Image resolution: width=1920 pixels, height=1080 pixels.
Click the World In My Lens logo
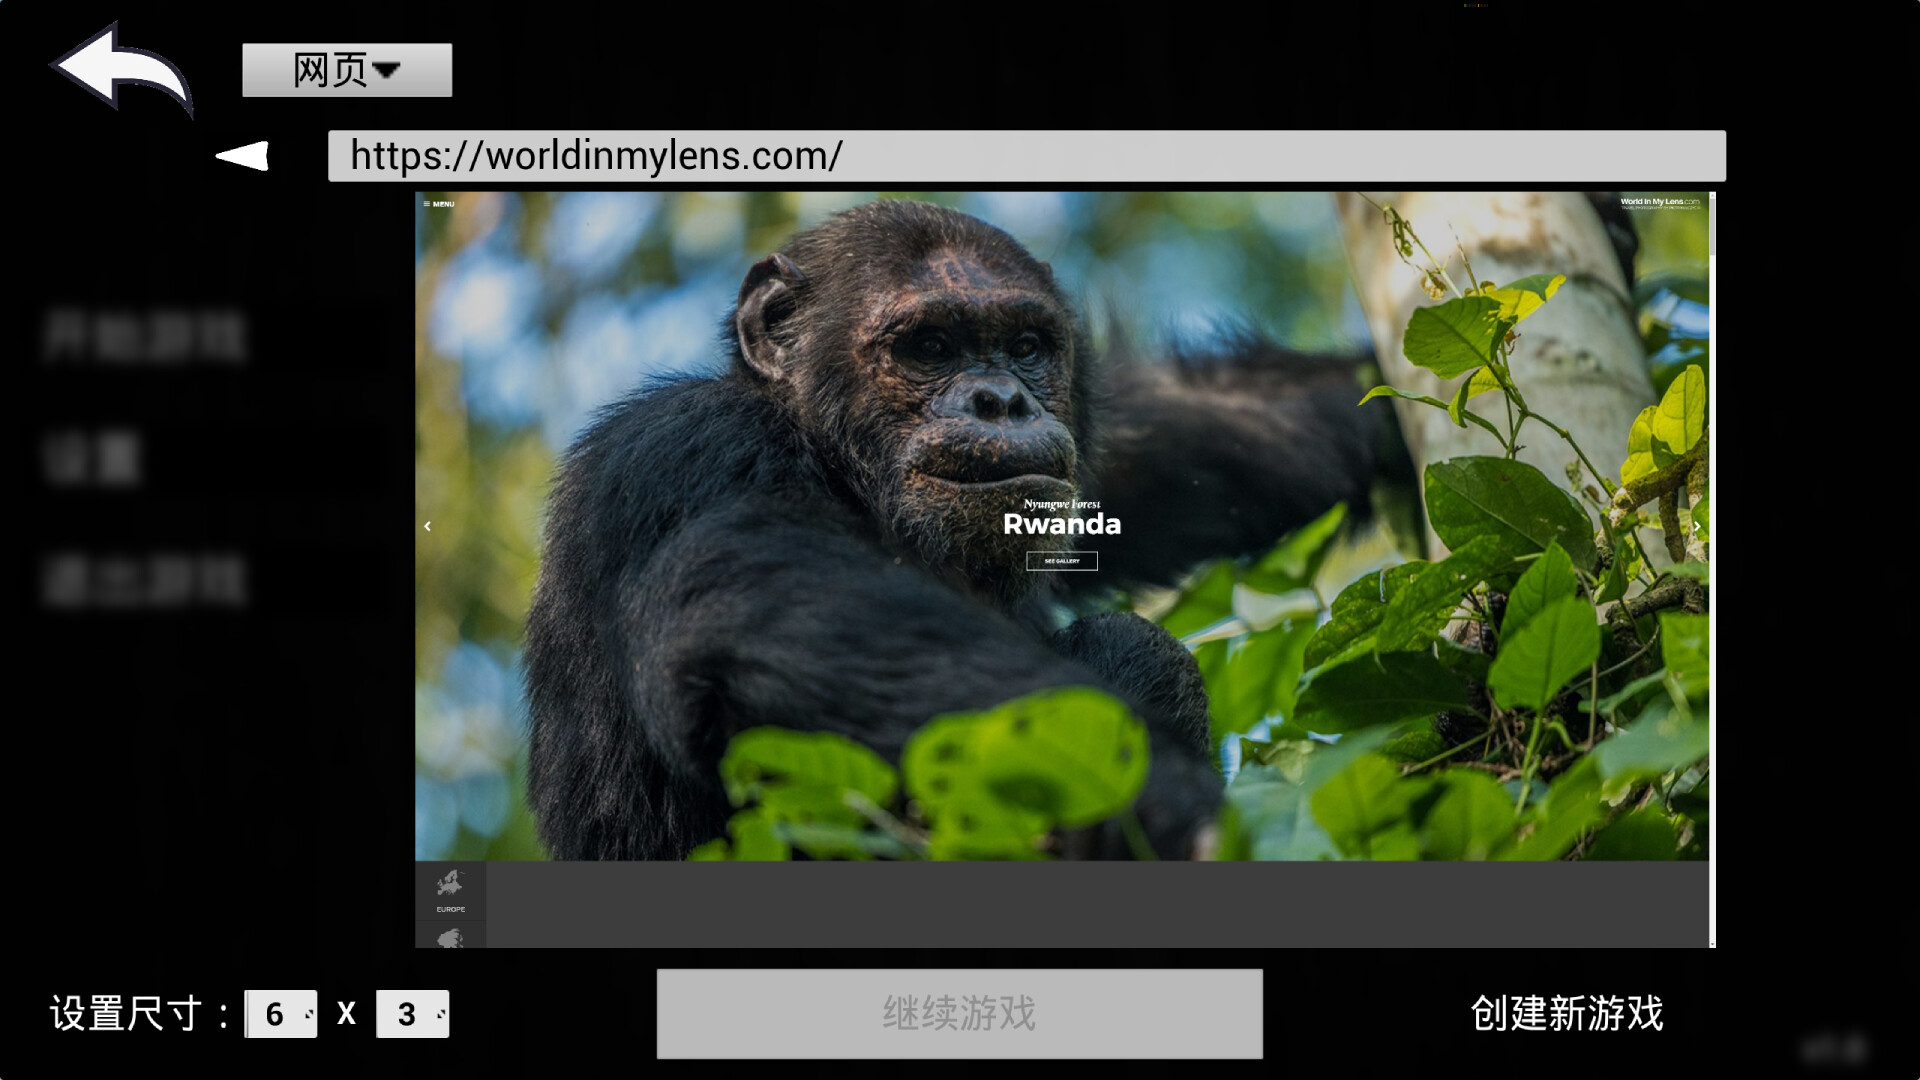point(1658,203)
